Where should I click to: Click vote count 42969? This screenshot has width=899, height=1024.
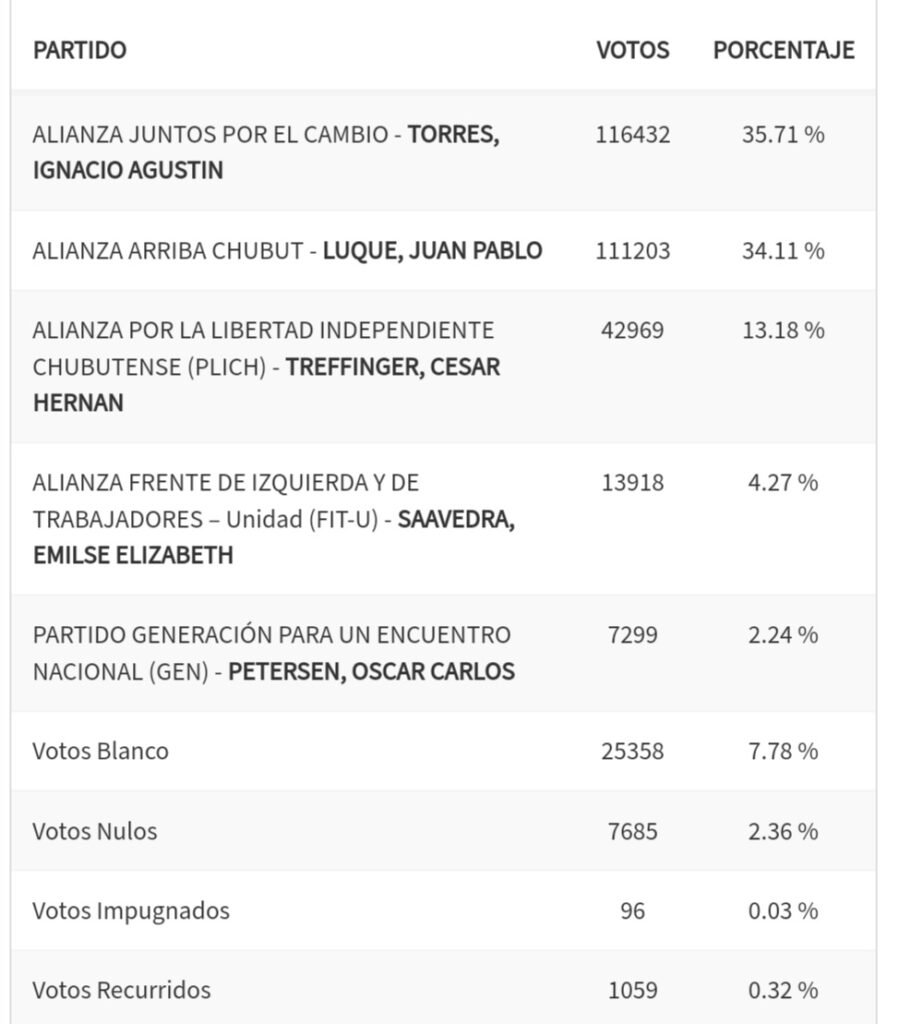632,330
